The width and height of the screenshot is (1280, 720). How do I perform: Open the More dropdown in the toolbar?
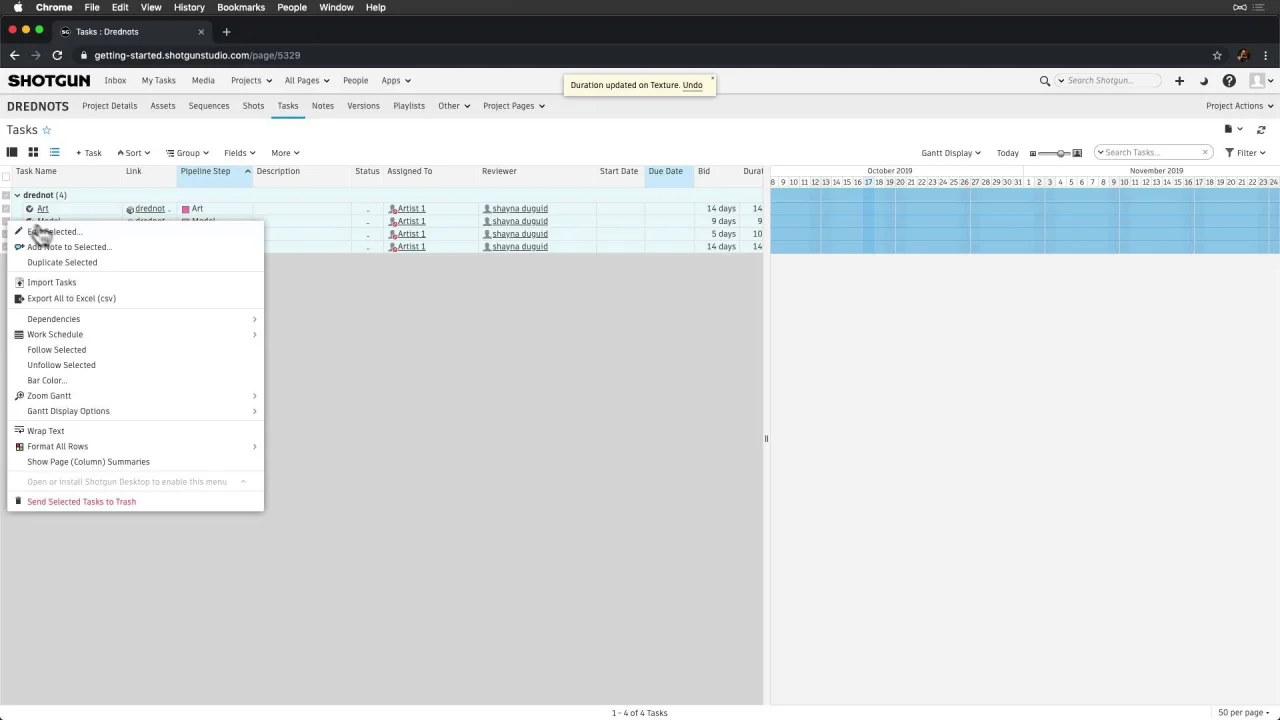point(285,153)
